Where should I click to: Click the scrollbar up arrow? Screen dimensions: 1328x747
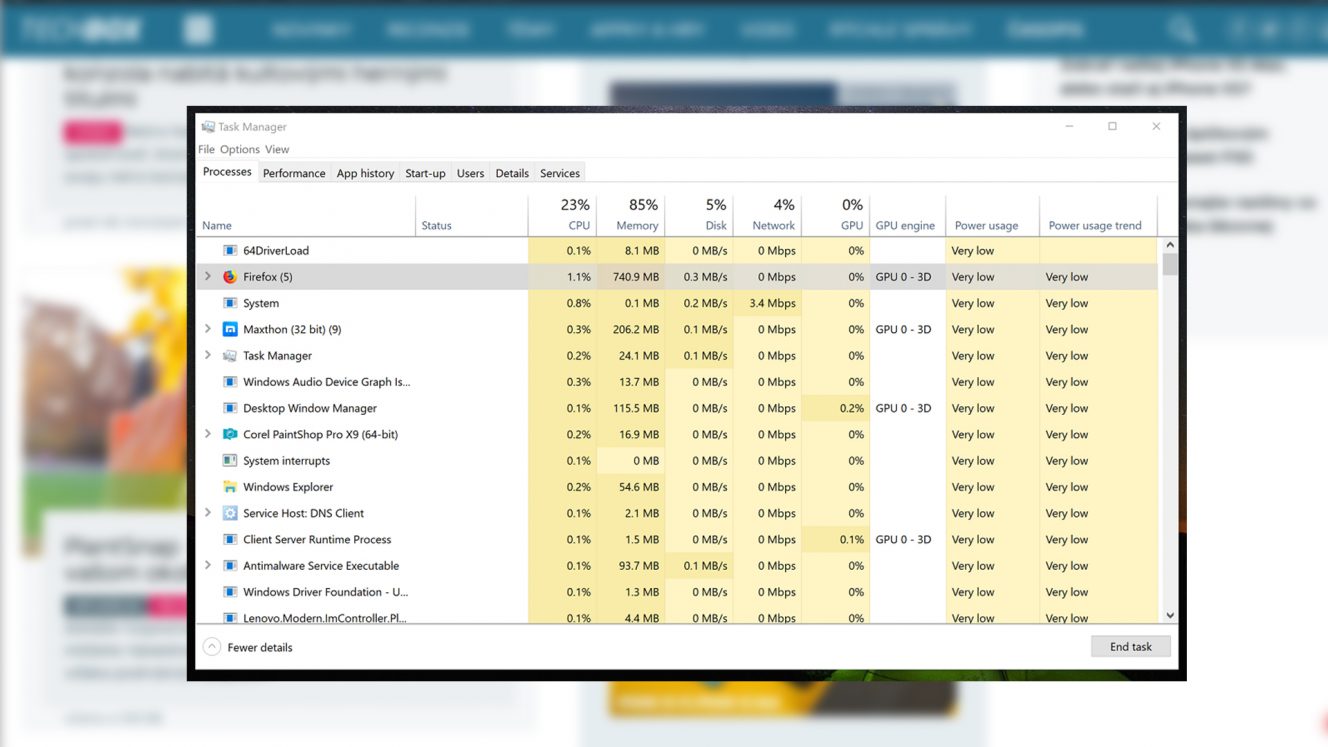(x=1170, y=245)
